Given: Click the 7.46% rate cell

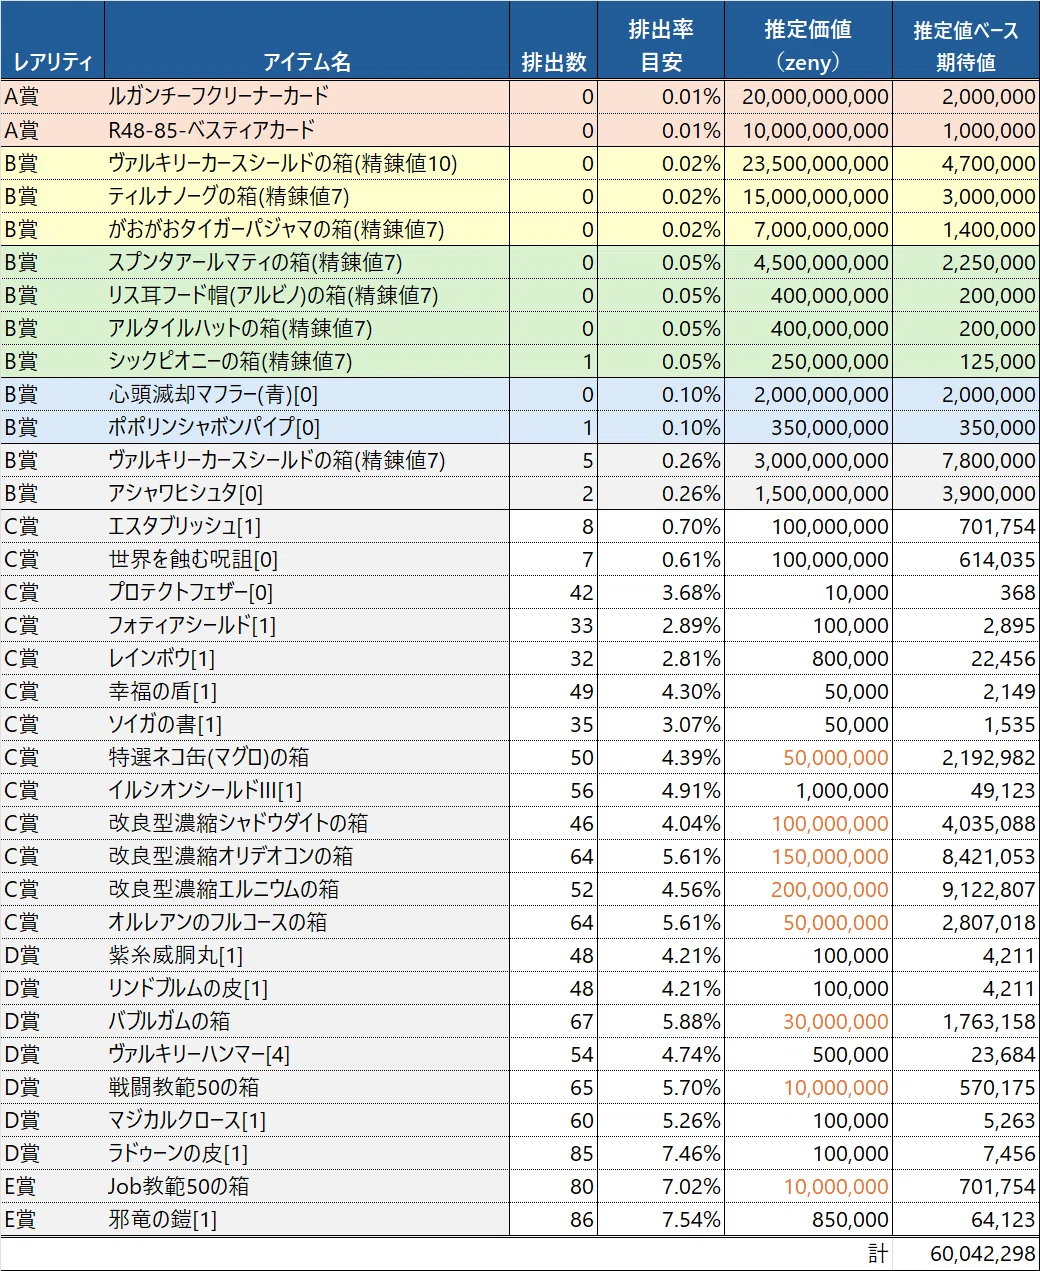Looking at the screenshot, I should point(661,1153).
